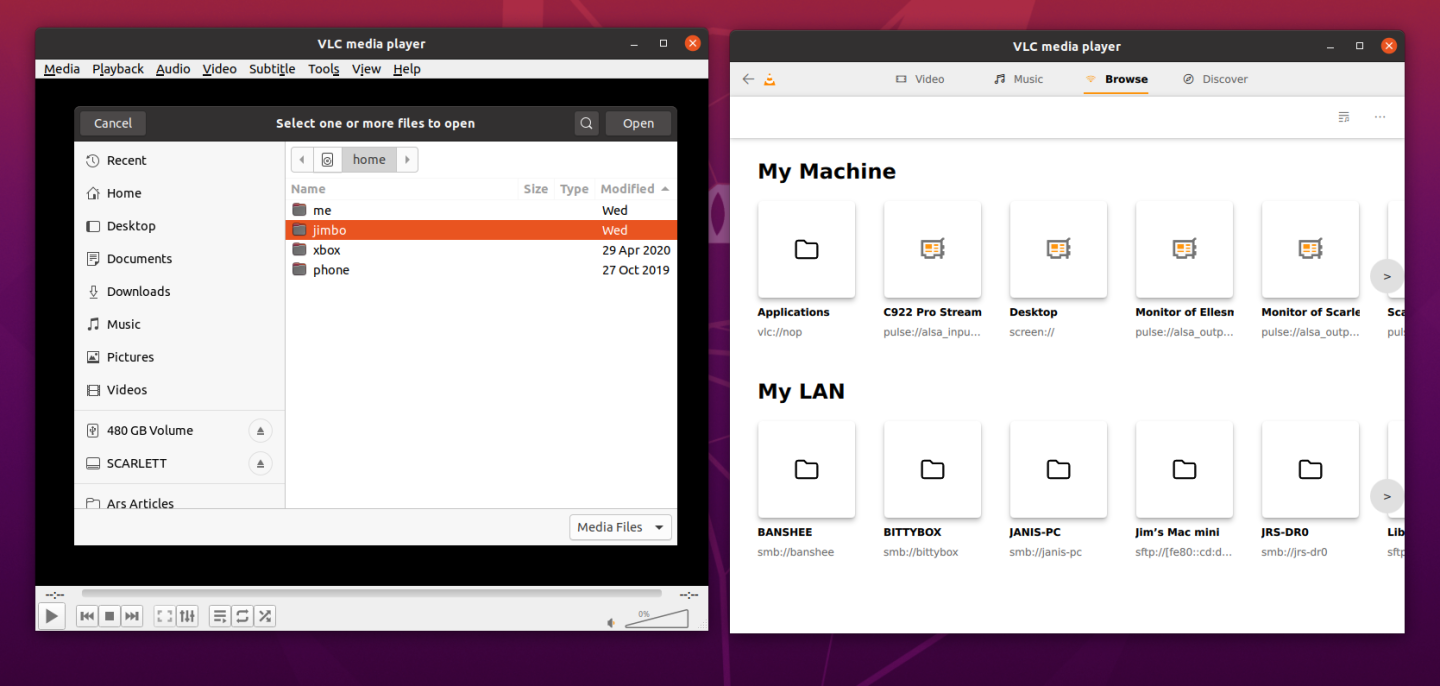Click the stop playback icon
The image size is (1440, 686).
point(109,616)
